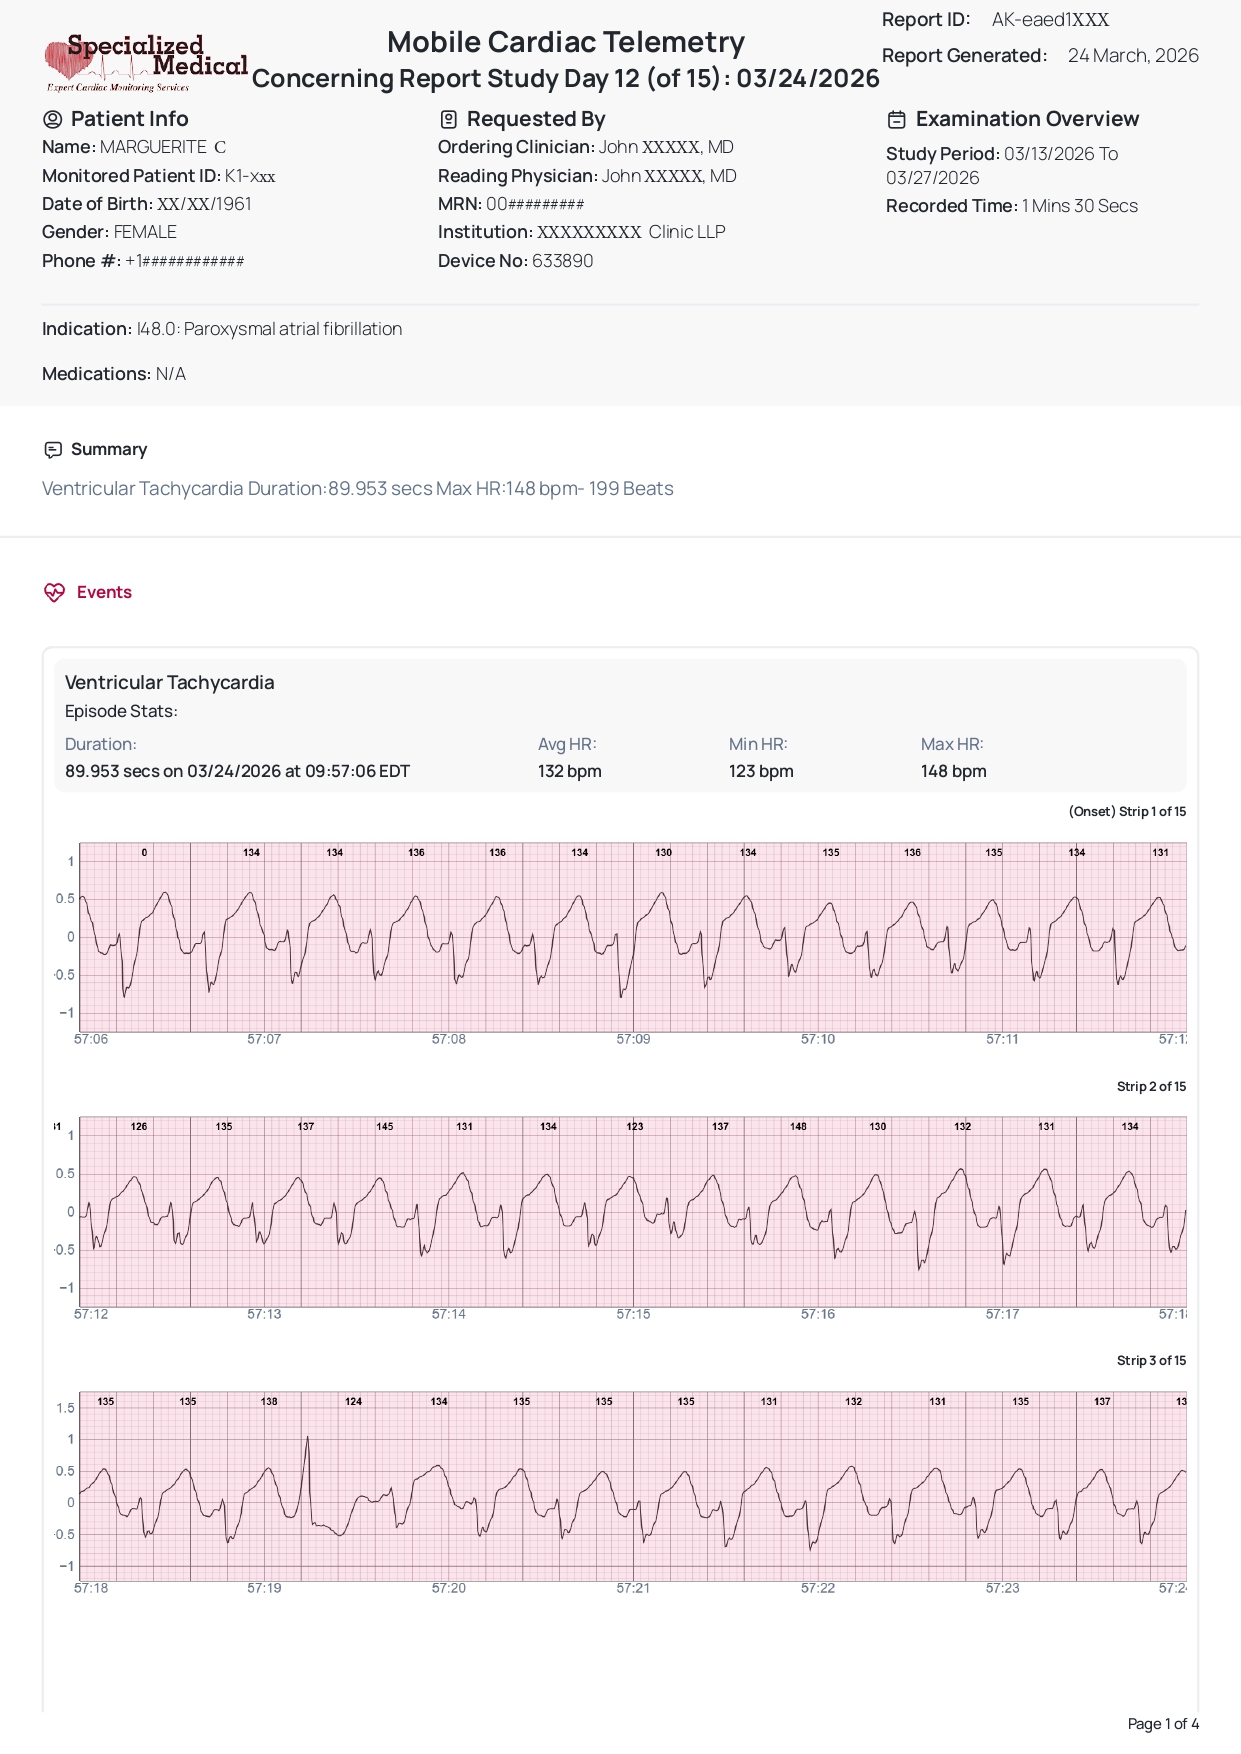This screenshot has width=1241, height=1754.
Task: Click the Patient Info person icon
Action: [x=53, y=120]
